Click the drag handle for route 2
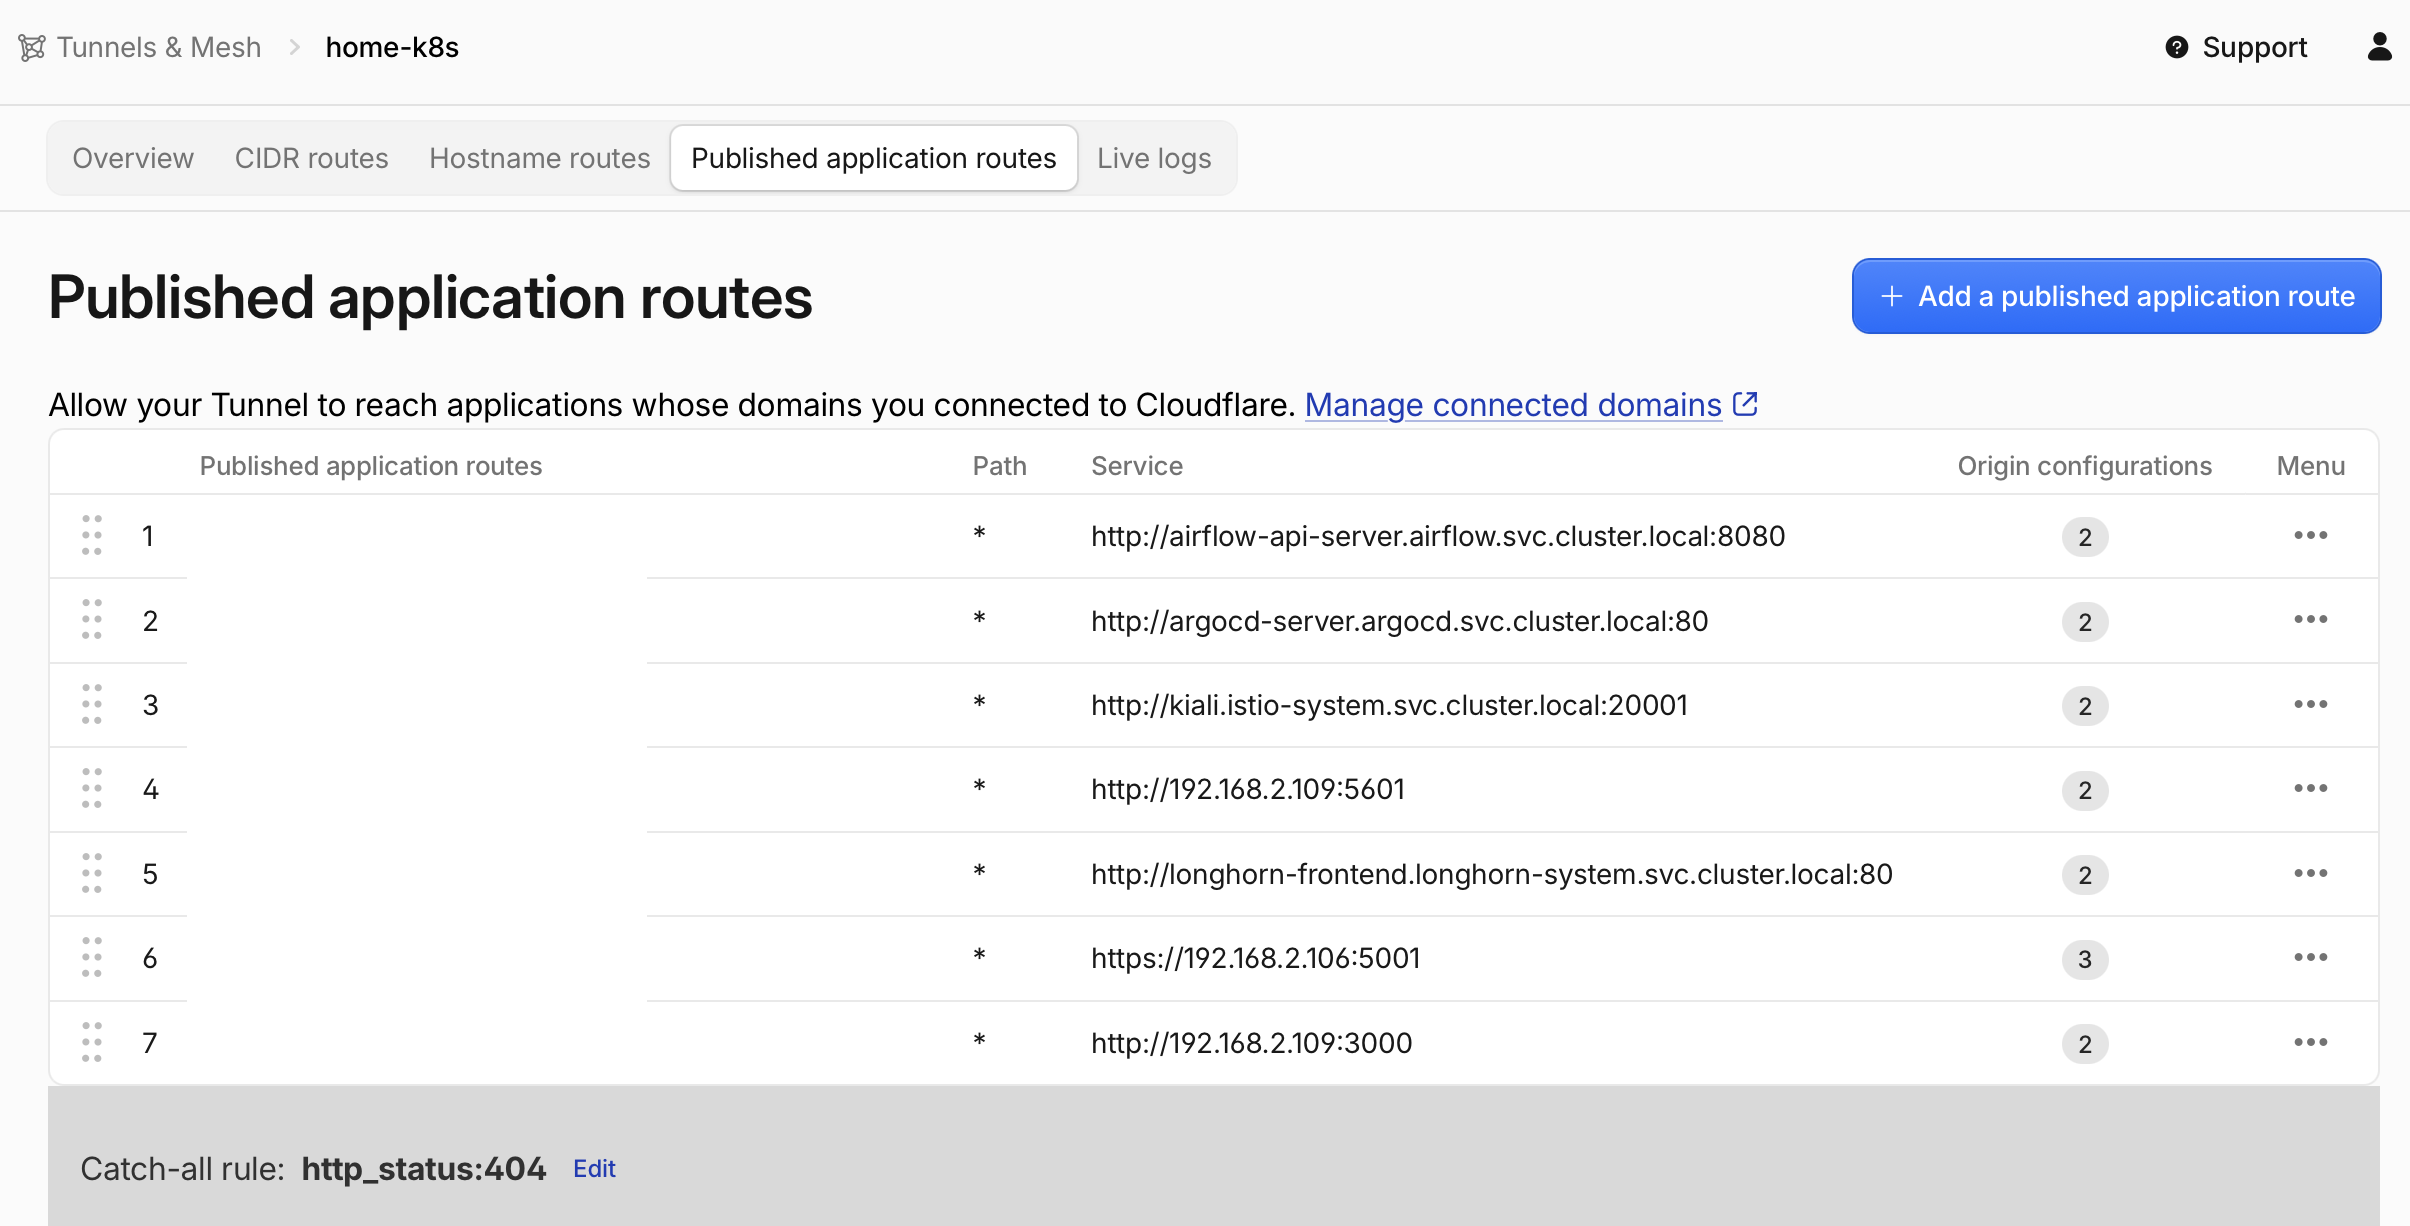Viewport: 2410px width, 1226px height. point(92,620)
